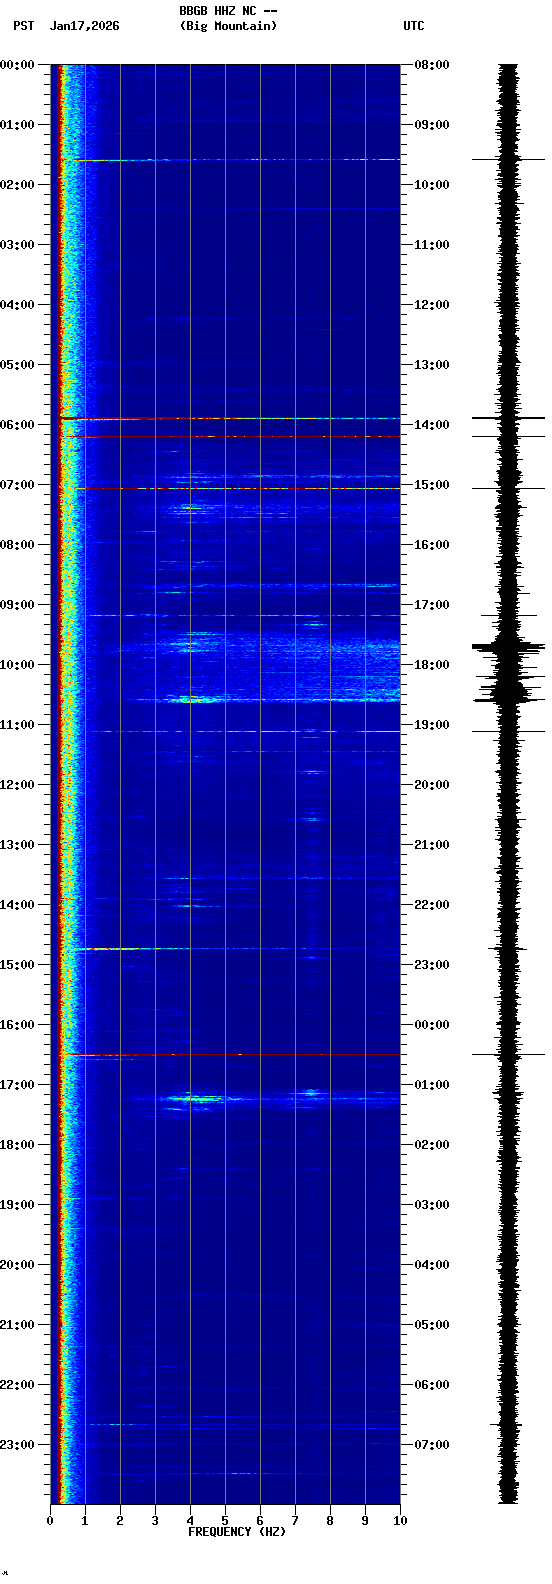Click the '(Big Mountain)' subtitle
Image resolution: width=552 pixels, height=1584 pixels.
point(228,26)
